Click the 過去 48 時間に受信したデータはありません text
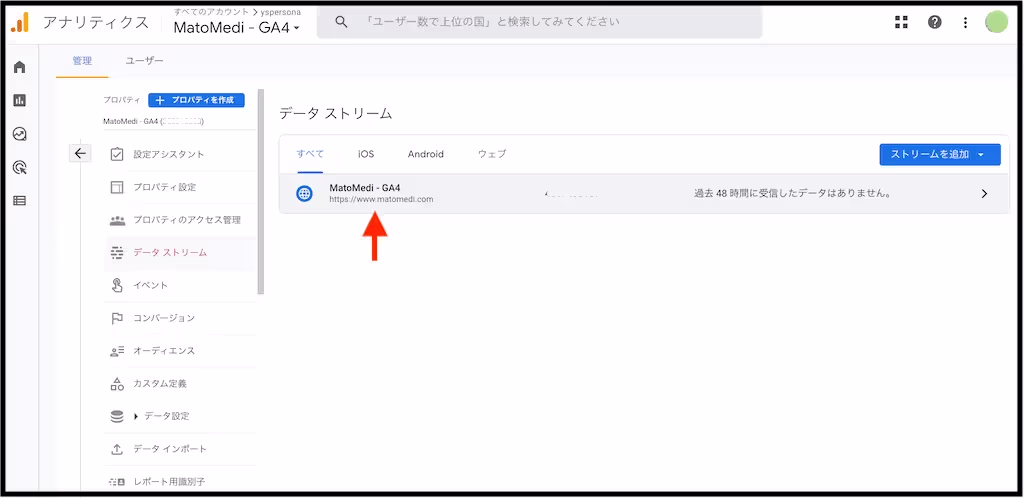 coord(793,193)
